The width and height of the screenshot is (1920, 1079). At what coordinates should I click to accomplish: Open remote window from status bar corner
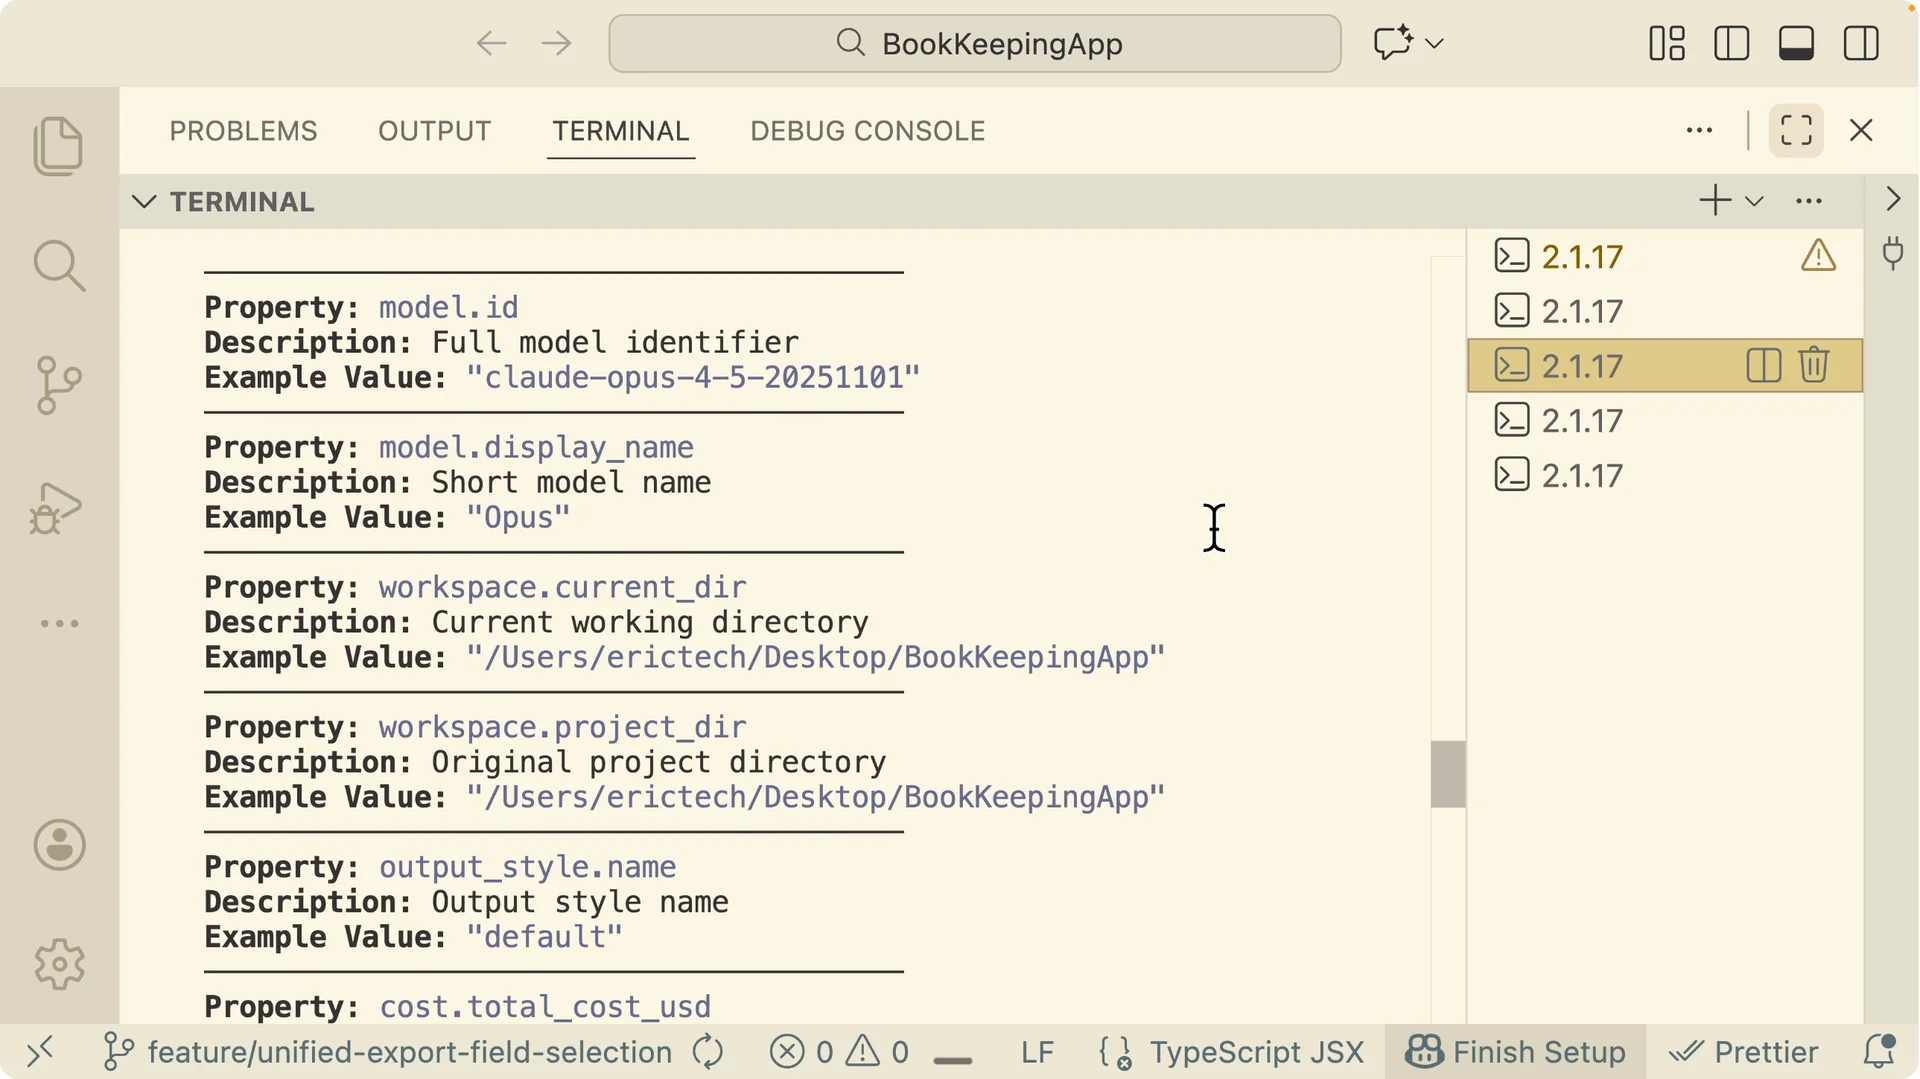pyautogui.click(x=40, y=1052)
